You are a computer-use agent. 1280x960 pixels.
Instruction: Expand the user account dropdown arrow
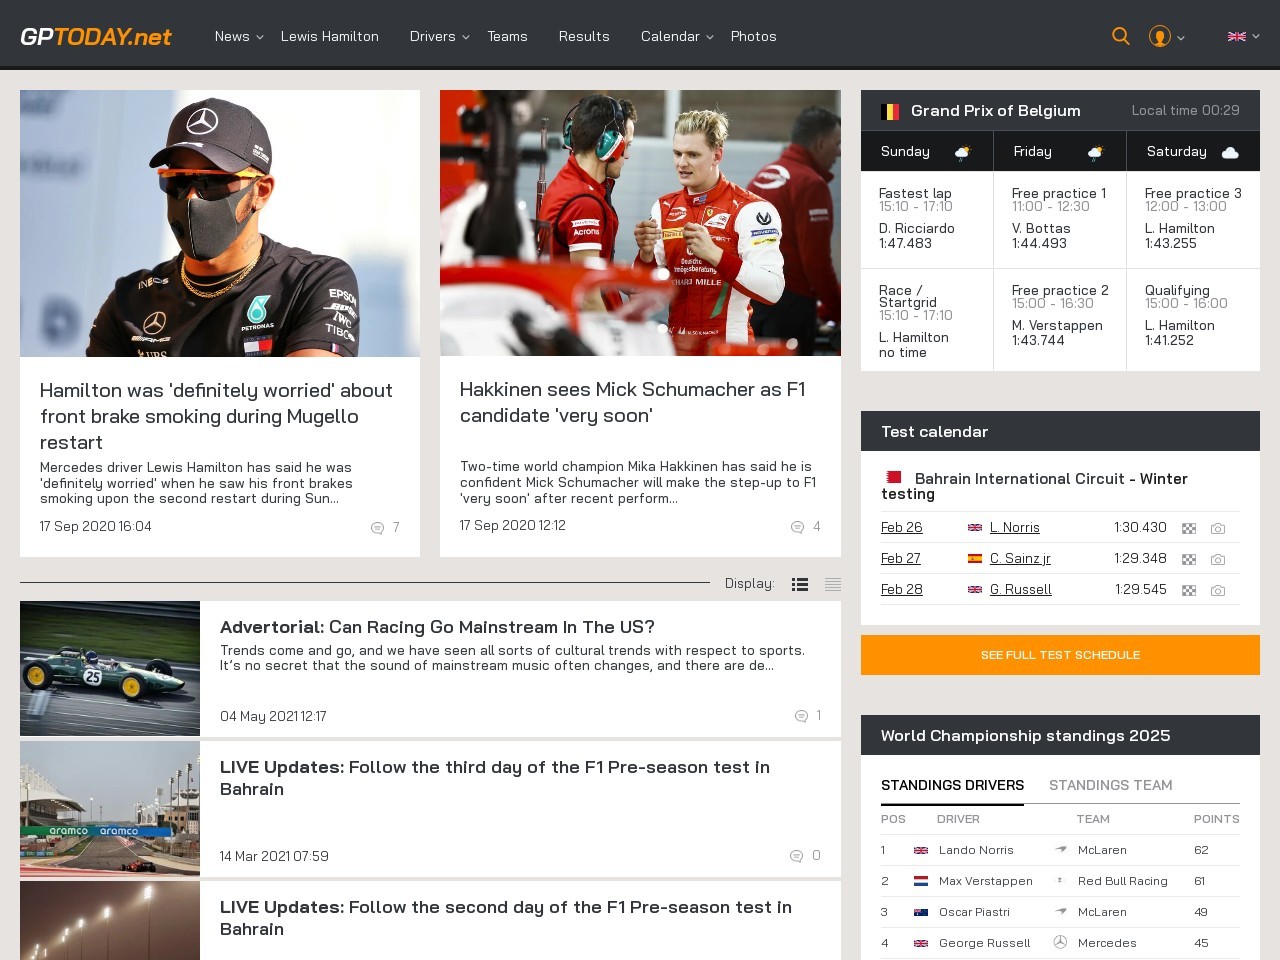[x=1181, y=37]
